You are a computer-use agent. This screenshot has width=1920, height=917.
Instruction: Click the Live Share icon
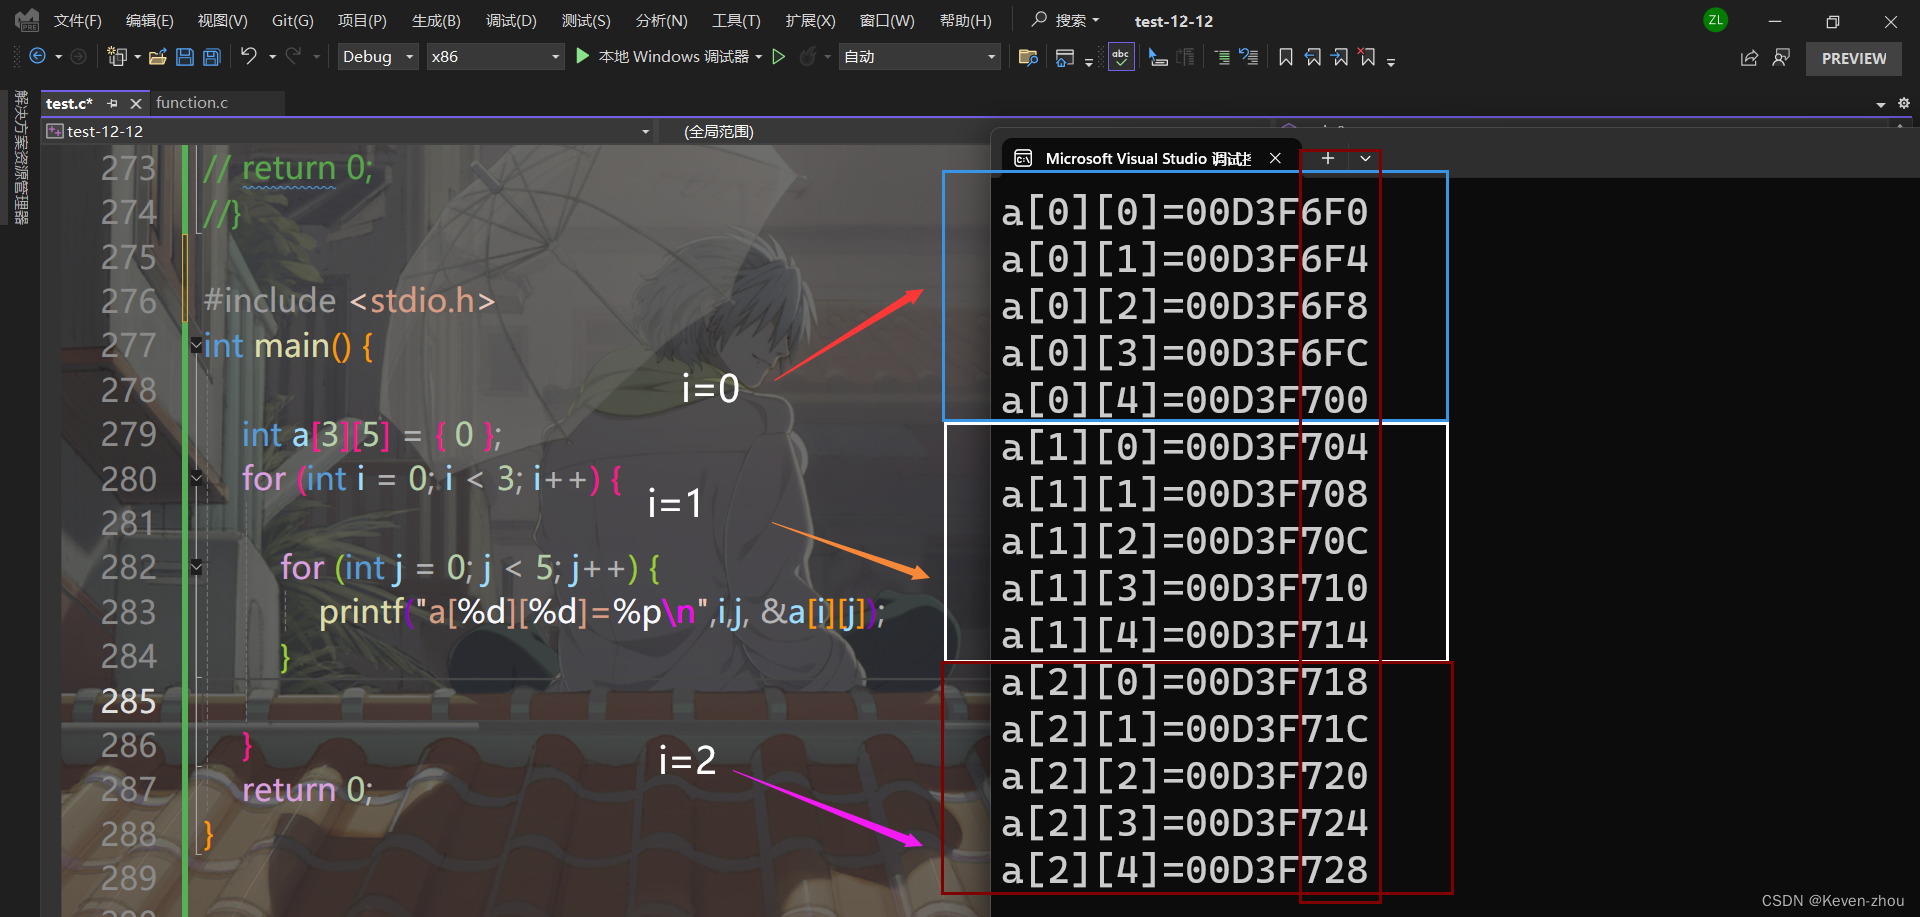coord(1749,58)
